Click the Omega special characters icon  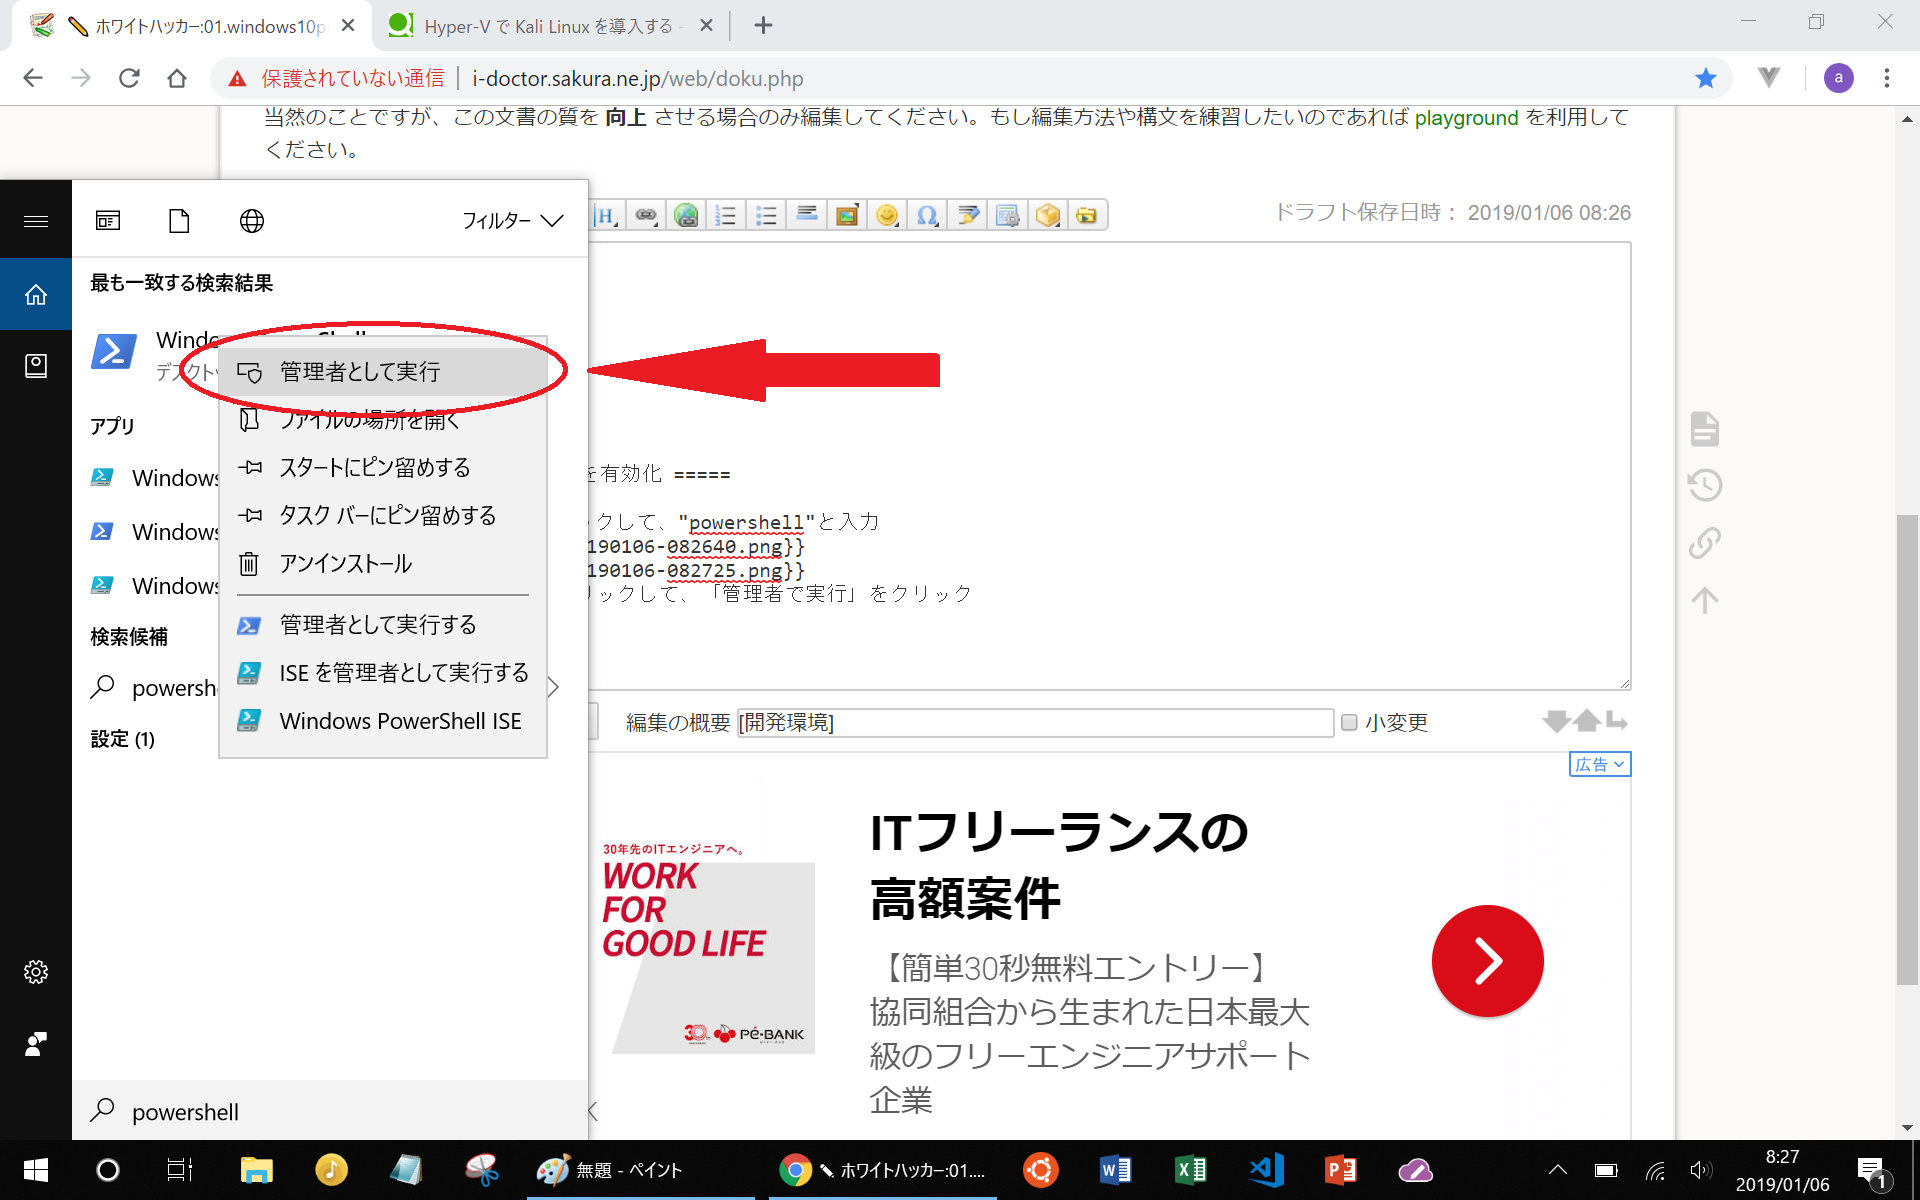pyautogui.click(x=927, y=215)
